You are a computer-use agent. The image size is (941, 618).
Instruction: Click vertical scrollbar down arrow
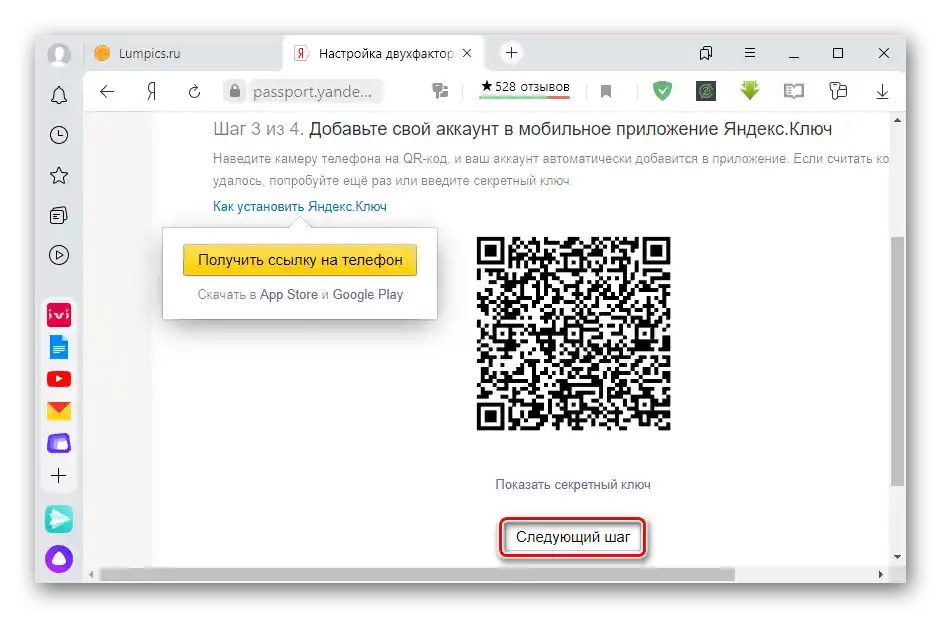click(897, 557)
